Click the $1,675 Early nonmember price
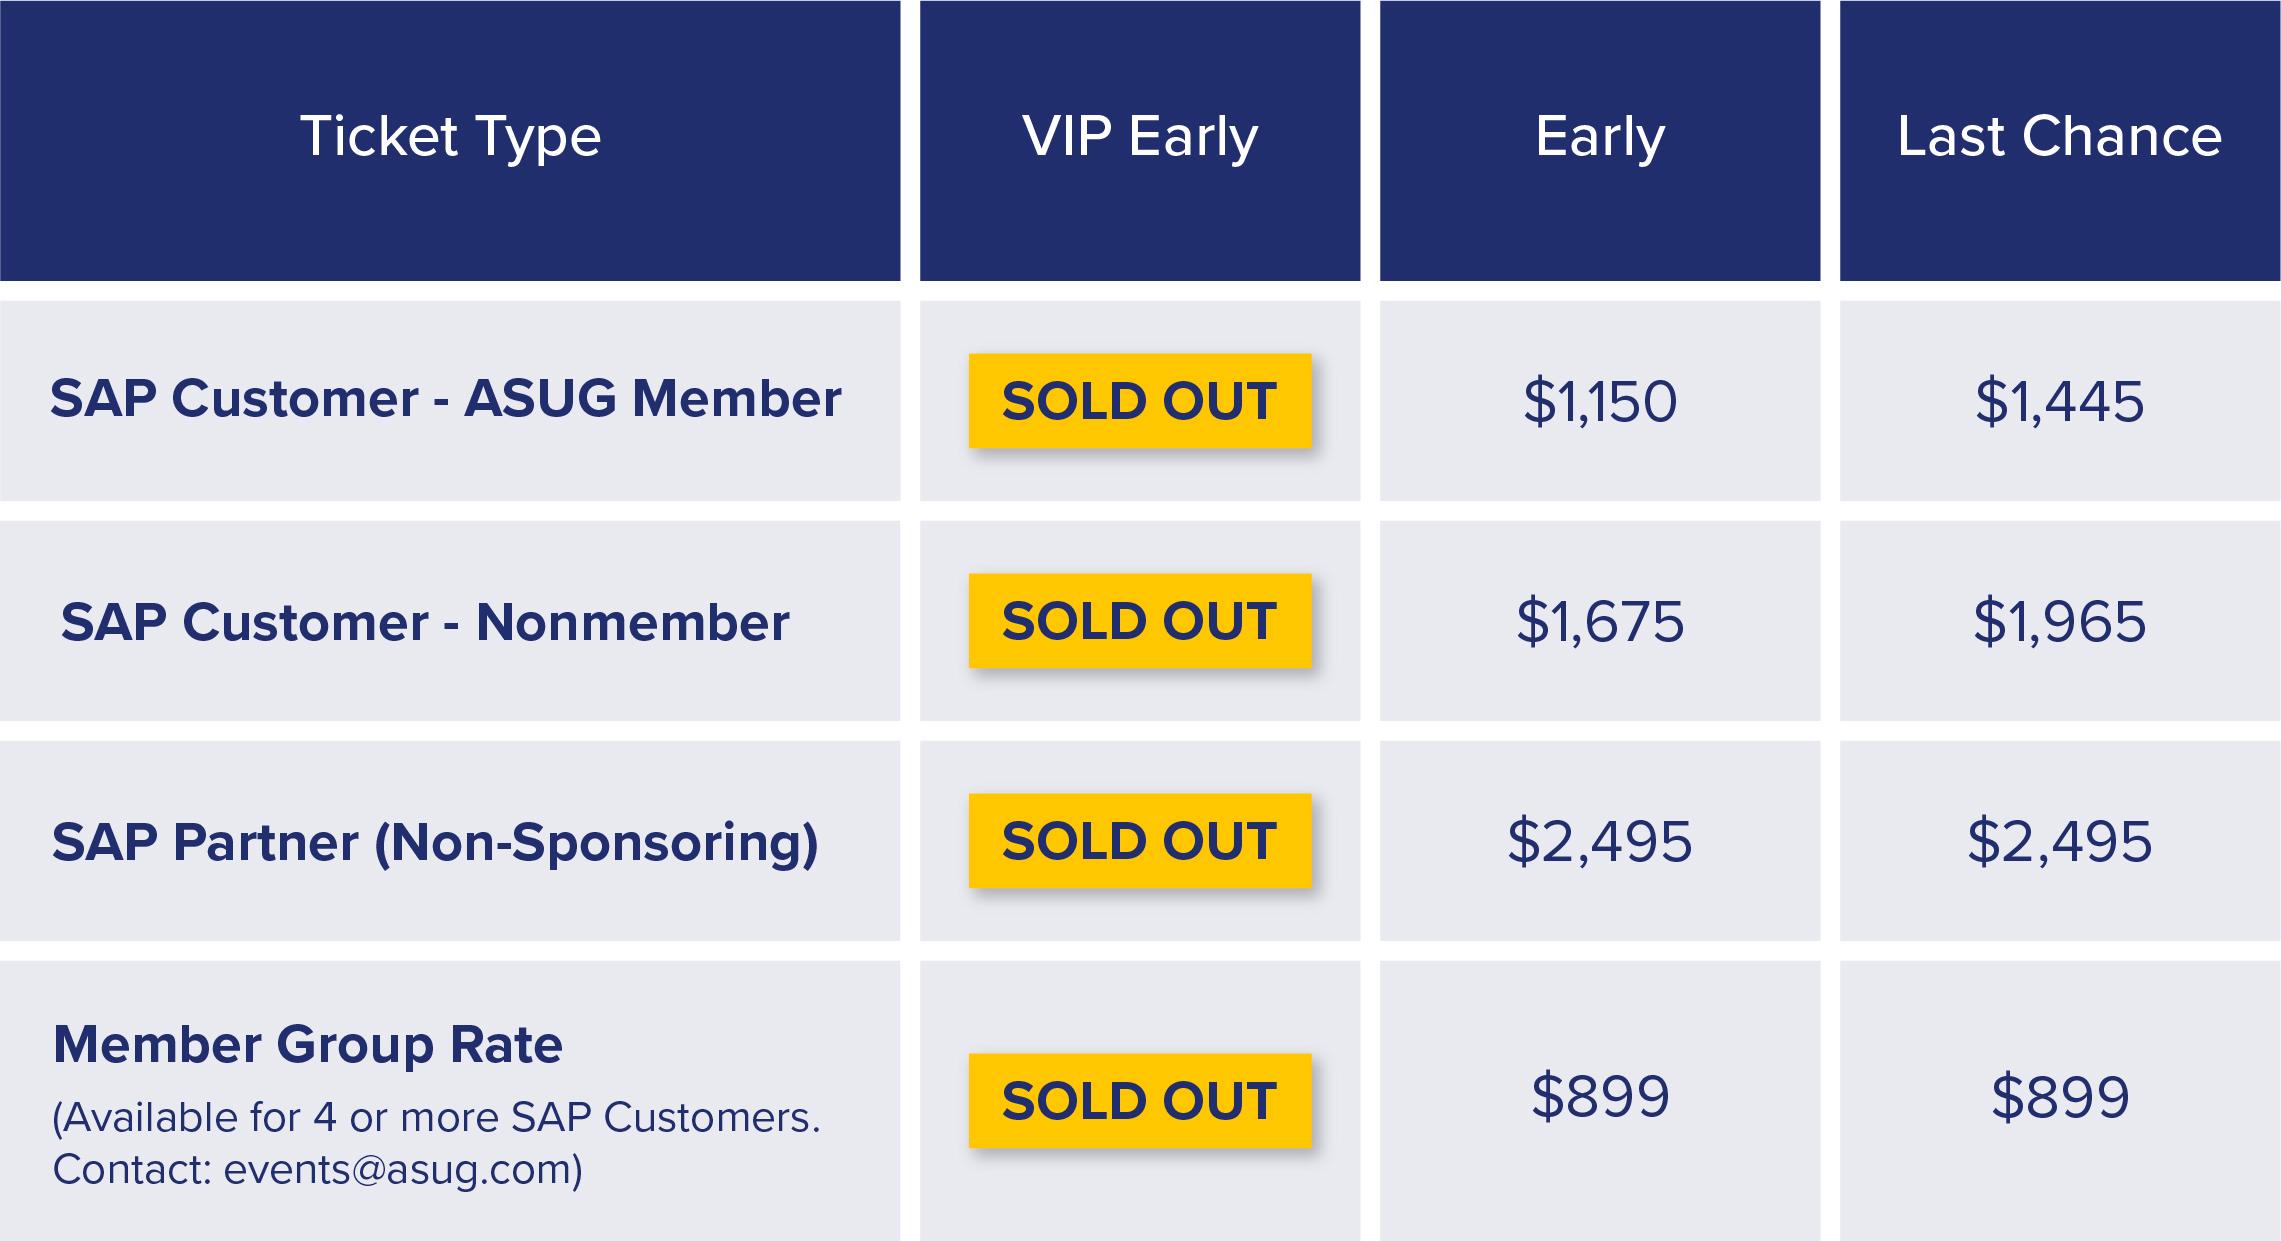The height and width of the screenshot is (1241, 2281). click(1600, 622)
